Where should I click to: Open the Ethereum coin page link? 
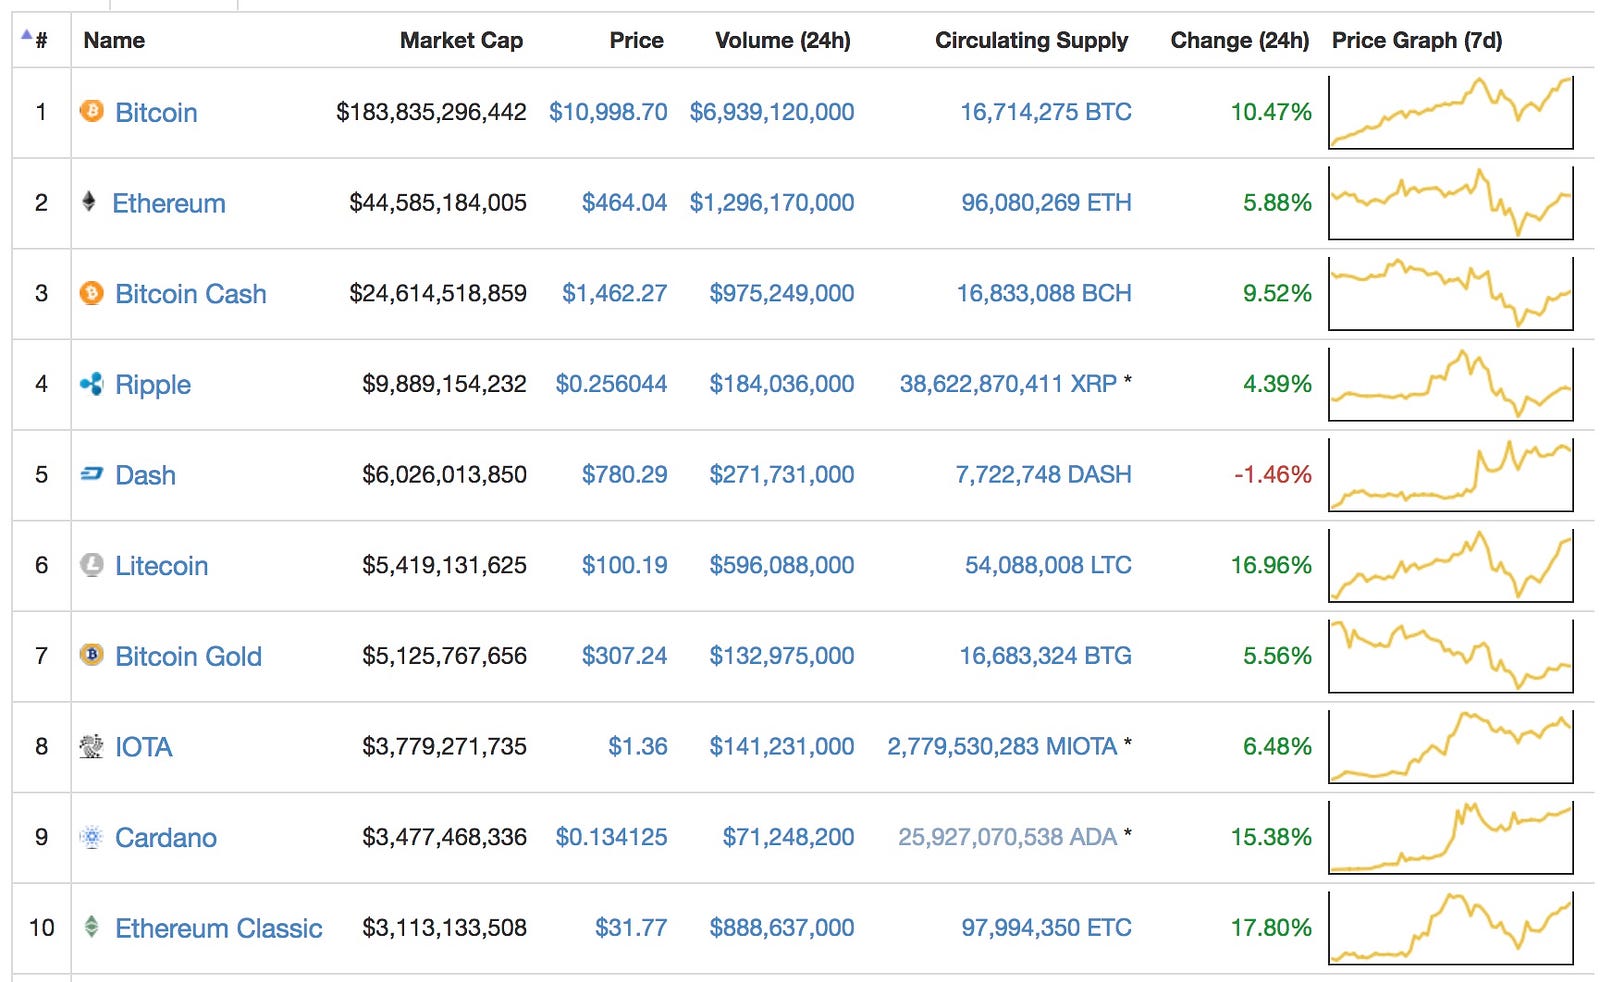[169, 203]
